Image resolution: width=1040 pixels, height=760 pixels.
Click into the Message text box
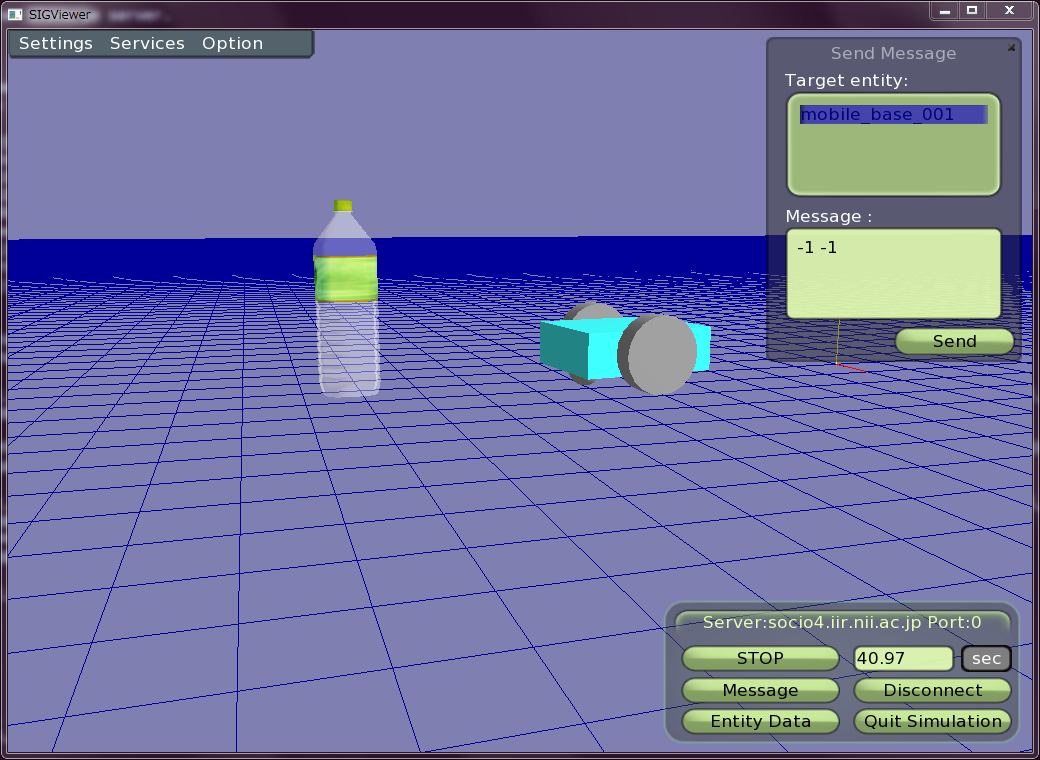click(893, 273)
